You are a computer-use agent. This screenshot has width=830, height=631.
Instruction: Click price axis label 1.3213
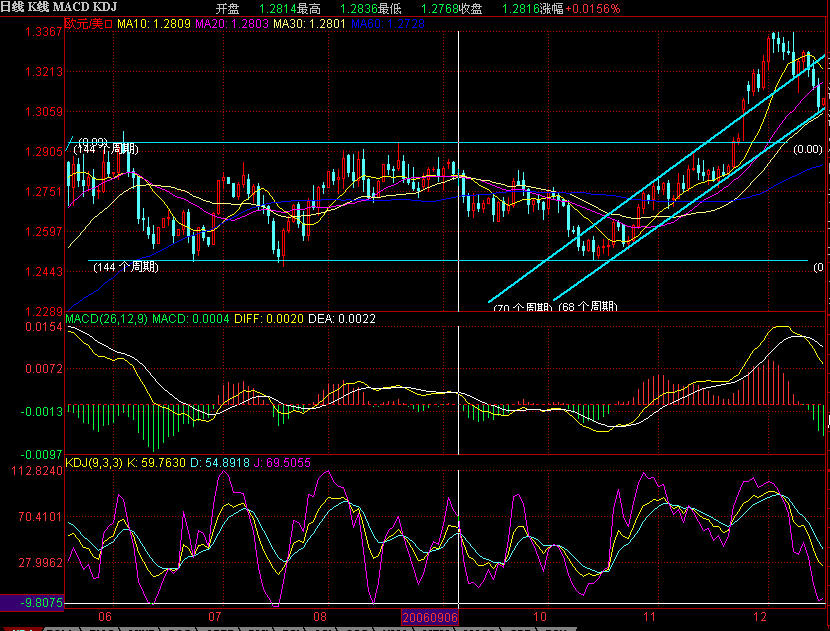44,71
